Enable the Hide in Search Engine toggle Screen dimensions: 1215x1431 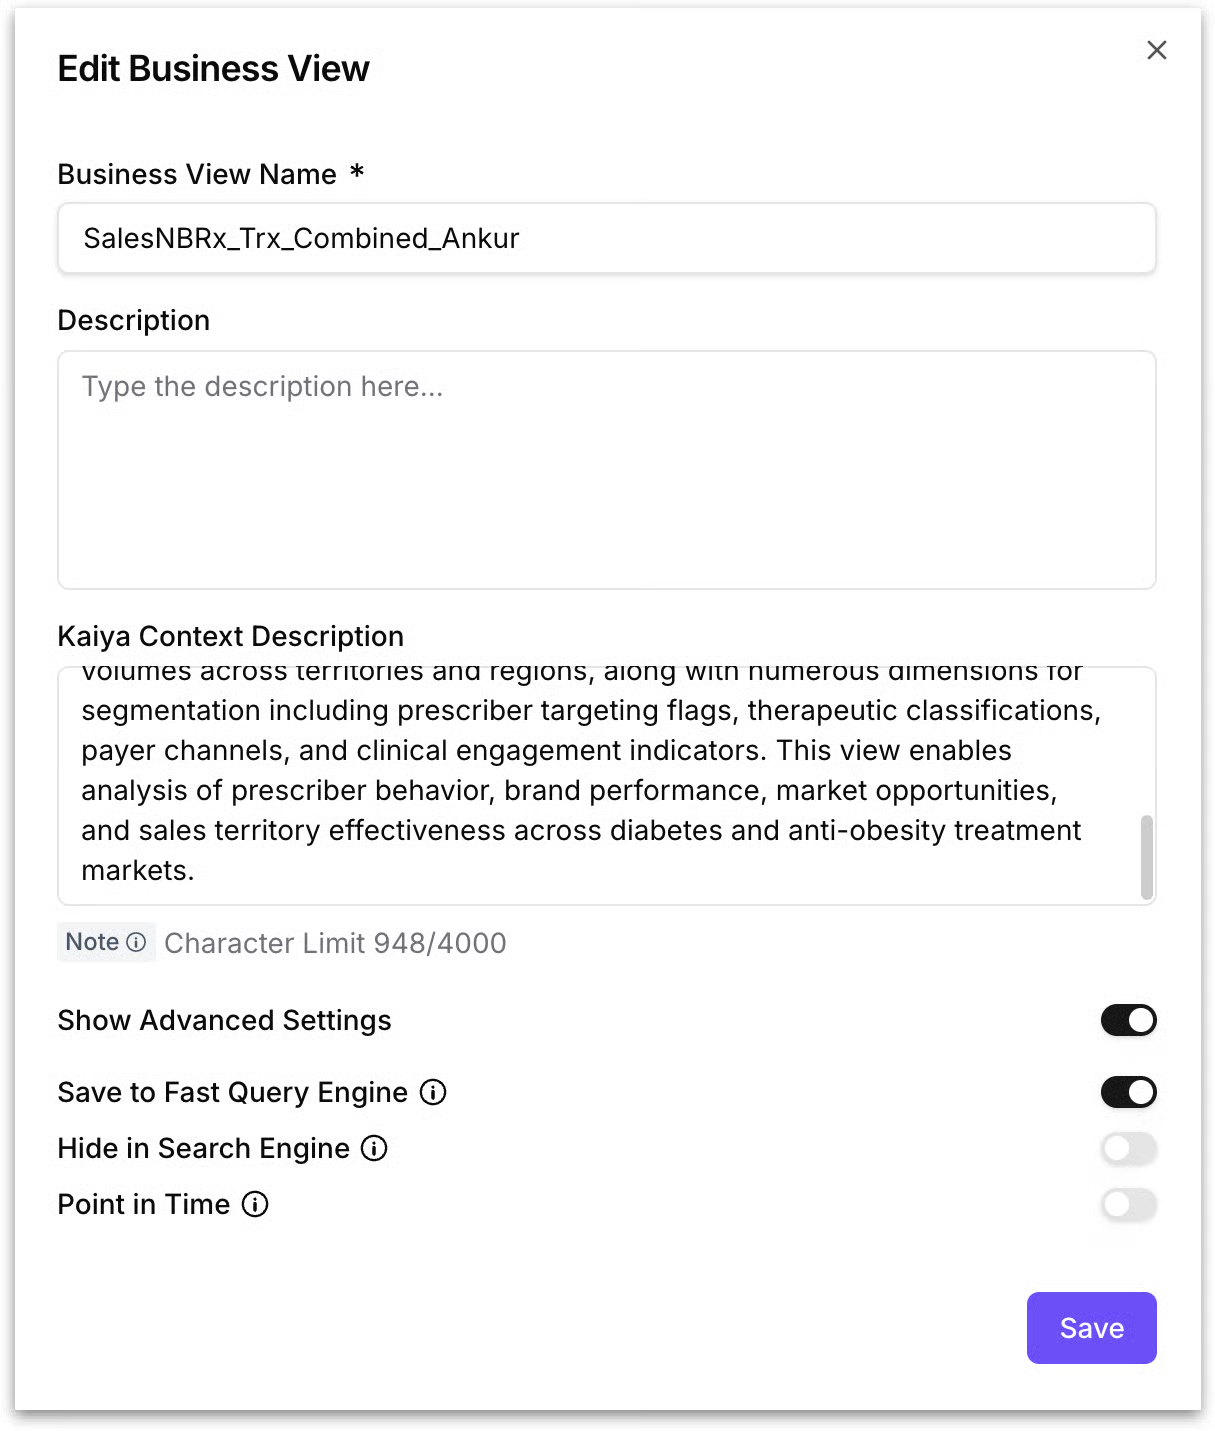[x=1128, y=1148]
